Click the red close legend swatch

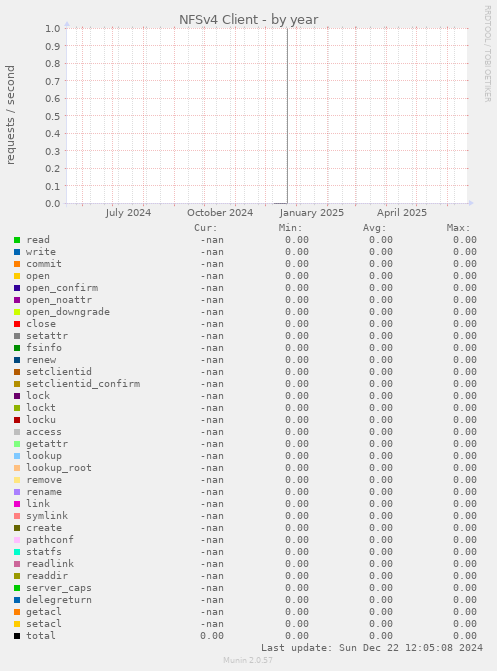[x=17, y=324]
